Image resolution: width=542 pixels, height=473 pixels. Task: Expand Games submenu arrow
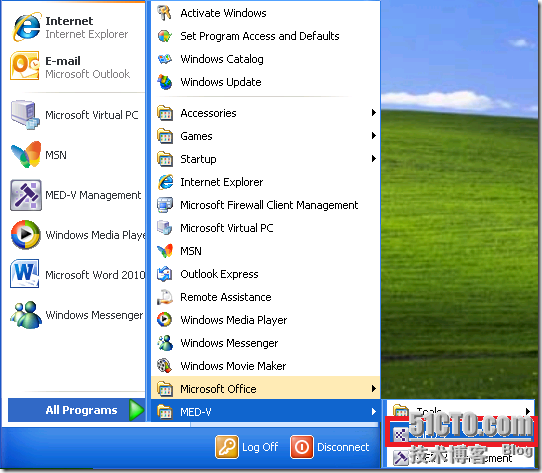coord(373,136)
